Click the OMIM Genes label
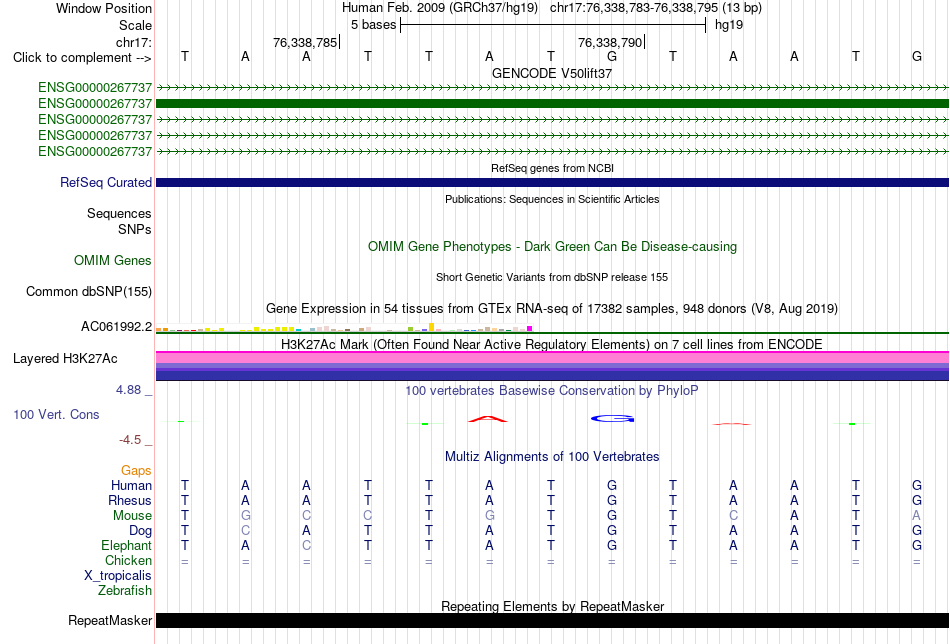The image size is (950, 644). [x=113, y=261]
